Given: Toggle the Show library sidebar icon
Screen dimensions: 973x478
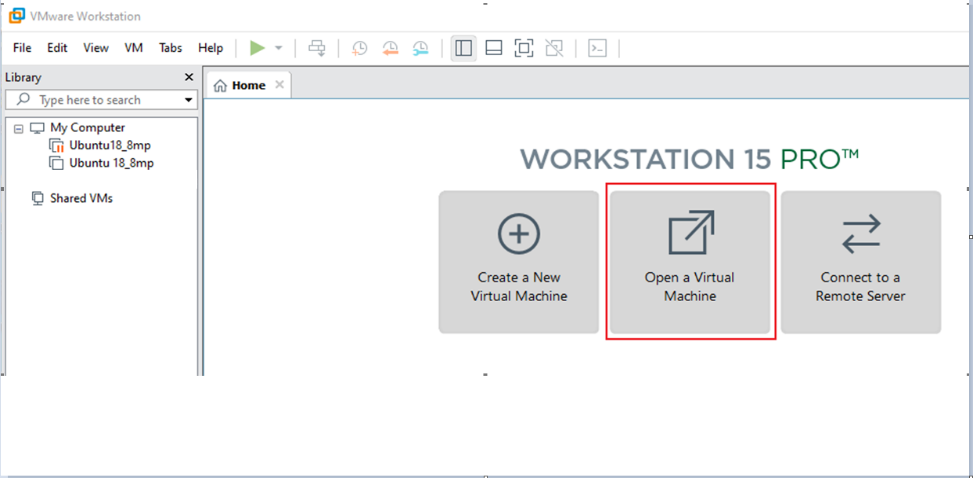Looking at the screenshot, I should tap(464, 48).
